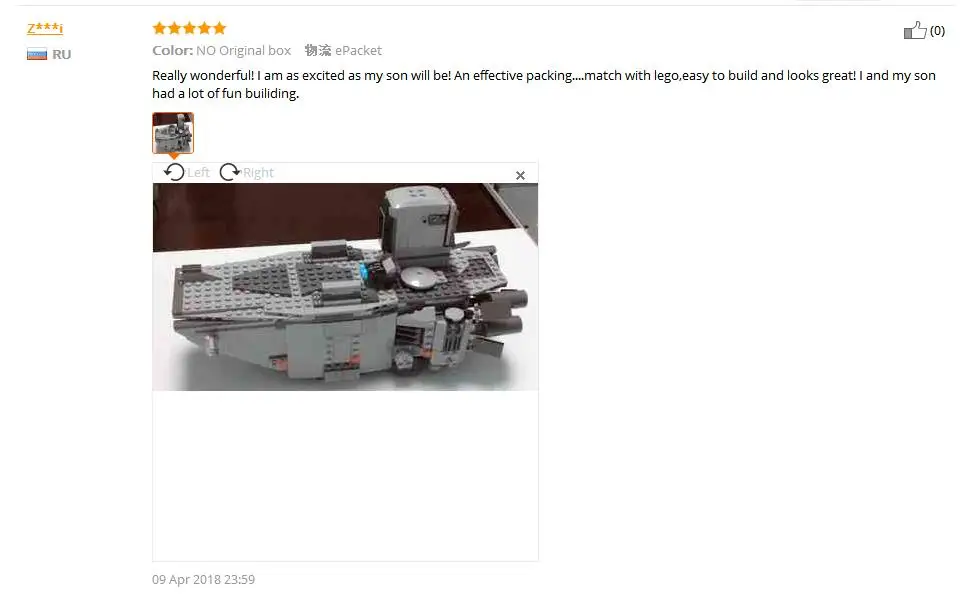Select the second rating star
The height and width of the screenshot is (596, 979).
click(174, 28)
